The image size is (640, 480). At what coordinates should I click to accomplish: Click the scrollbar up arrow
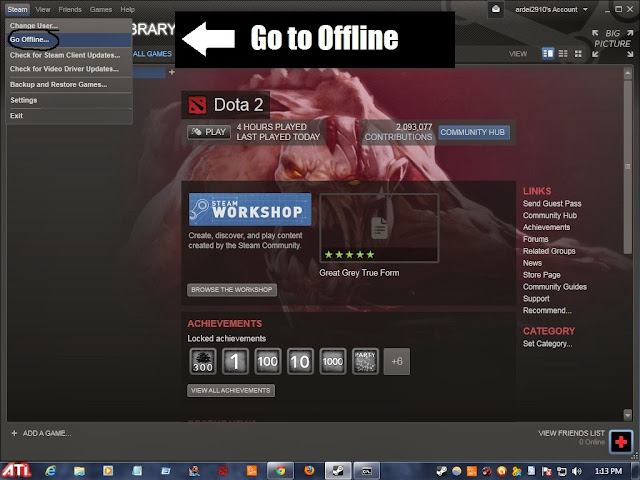628,73
